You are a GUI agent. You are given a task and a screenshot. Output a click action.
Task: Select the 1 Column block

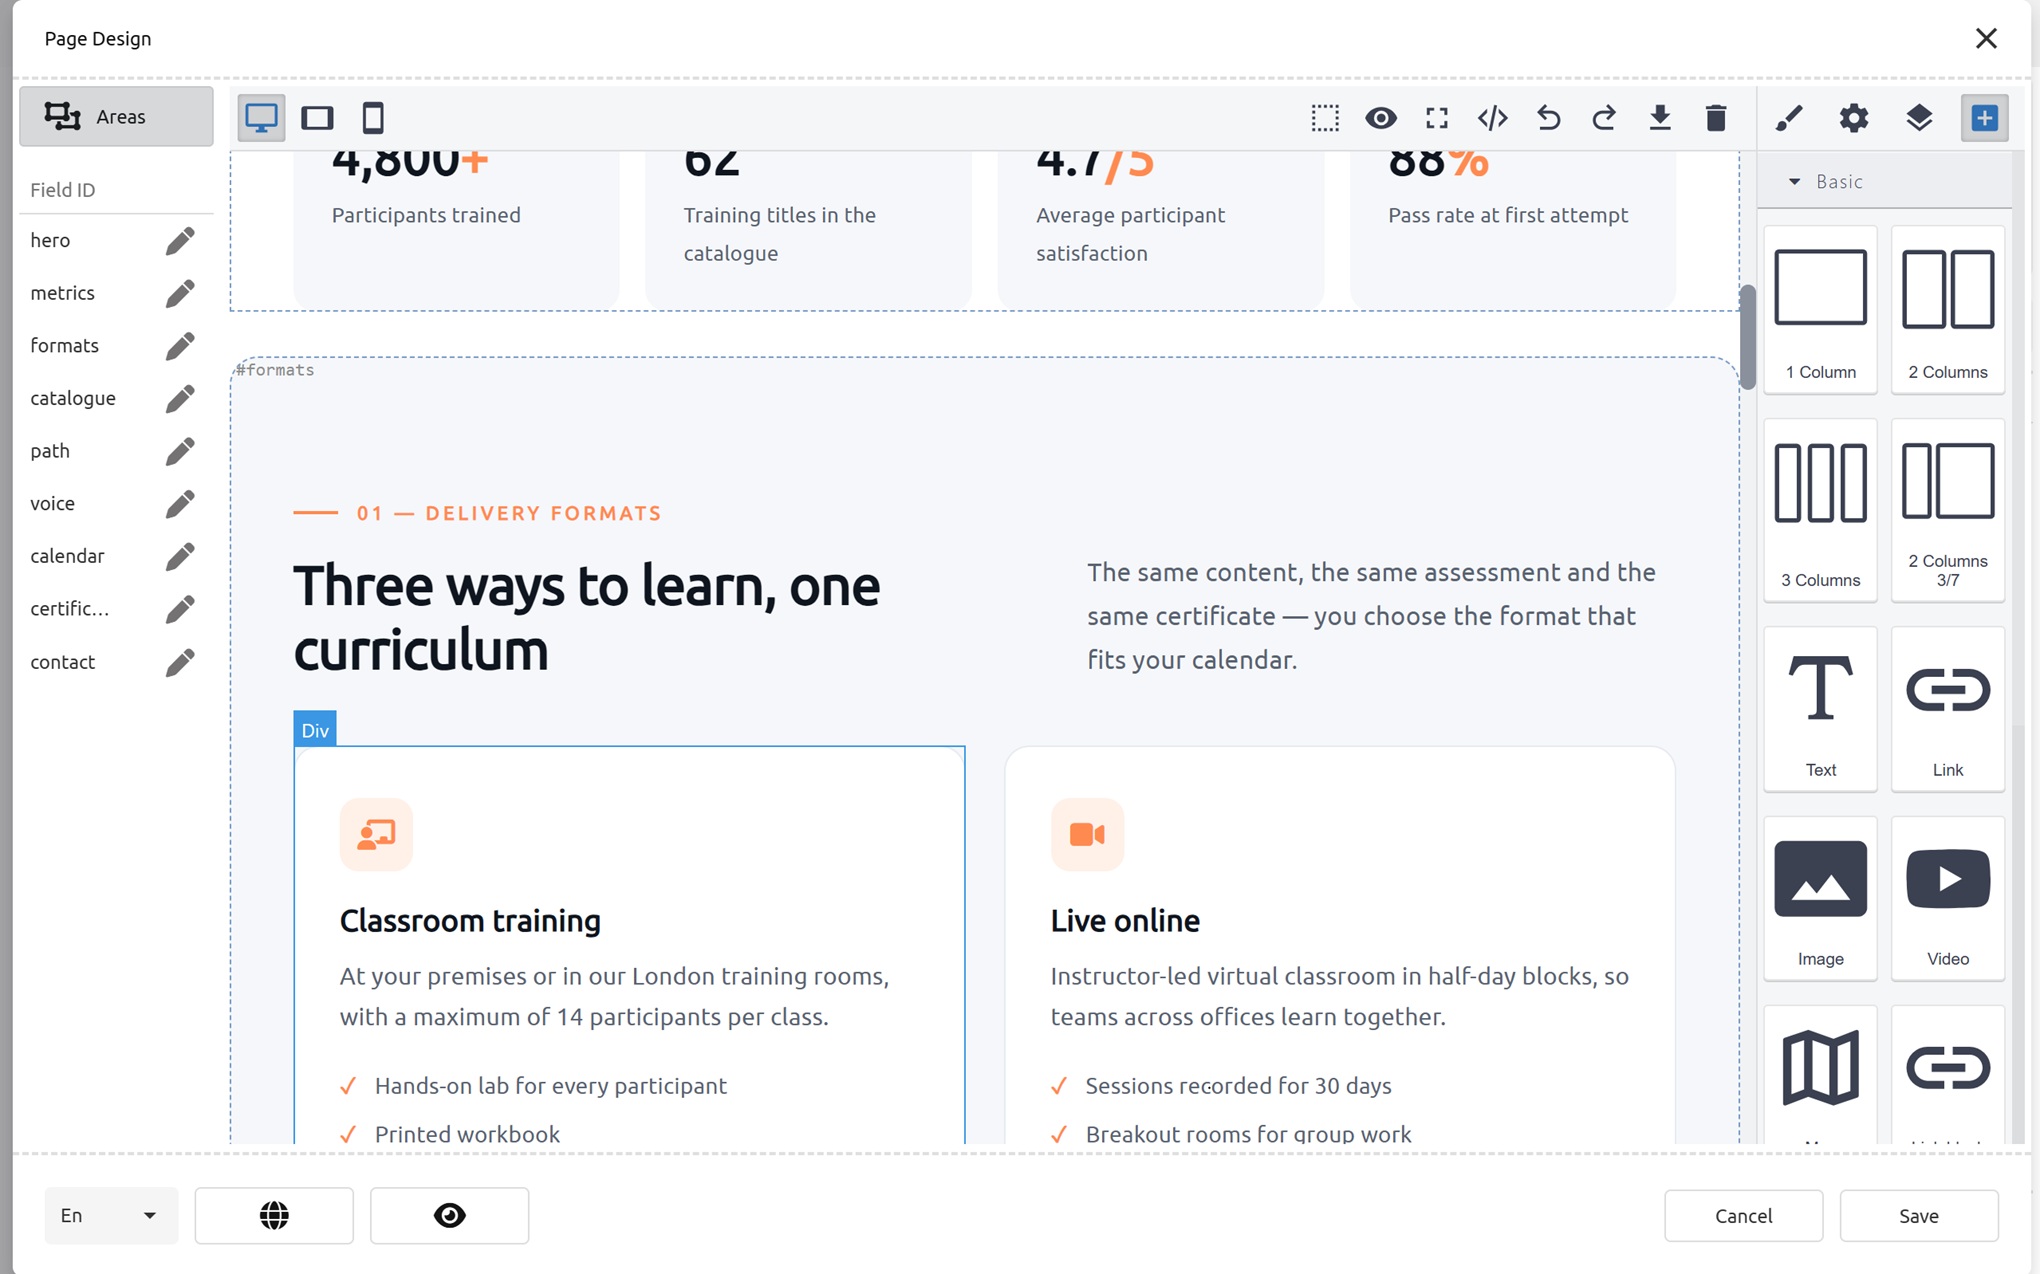(x=1820, y=309)
